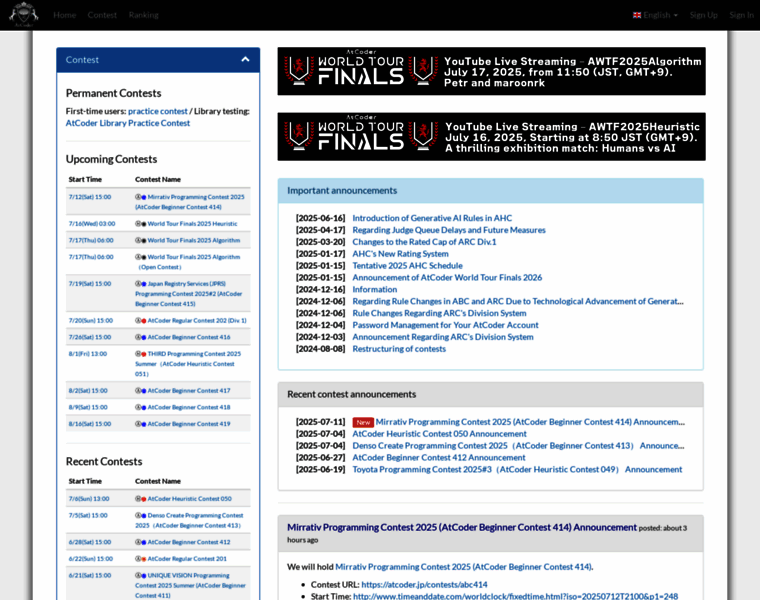Open Rule Changes Regarding ARC's Division System
The width and height of the screenshot is (760, 600).
click(439, 313)
